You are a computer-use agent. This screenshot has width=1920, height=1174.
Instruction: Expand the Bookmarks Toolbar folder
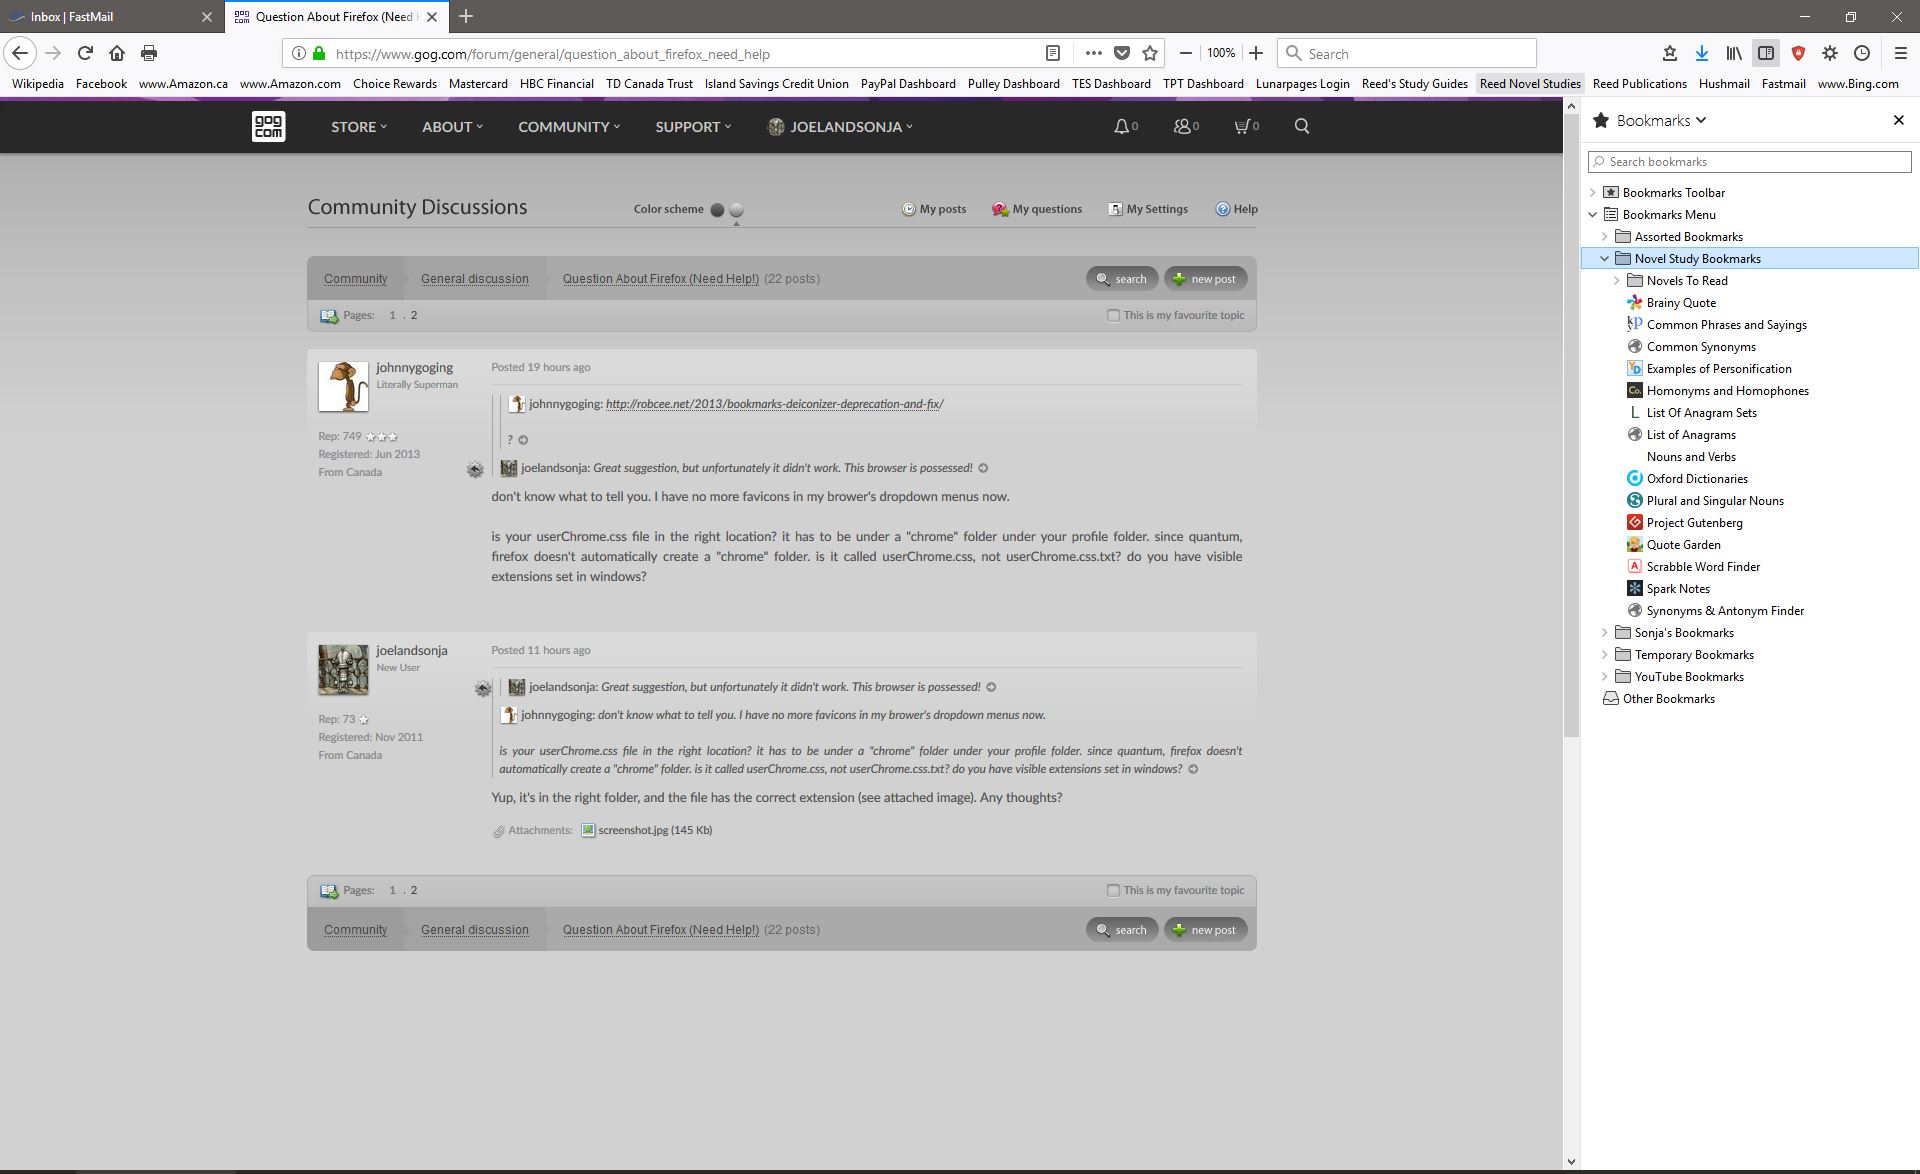(1593, 192)
